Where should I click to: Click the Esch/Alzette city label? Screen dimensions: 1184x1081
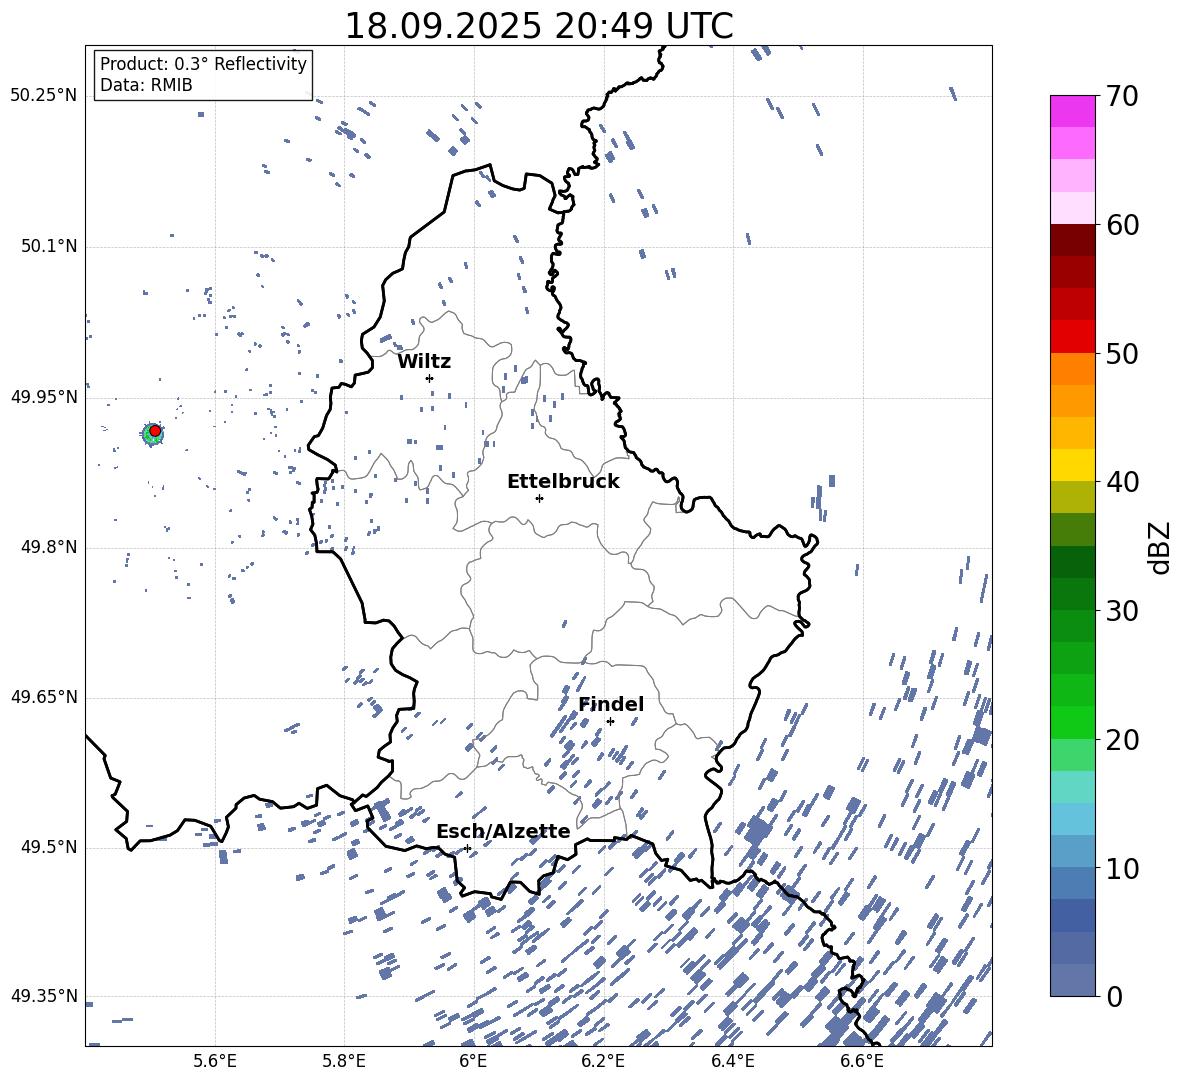point(503,832)
